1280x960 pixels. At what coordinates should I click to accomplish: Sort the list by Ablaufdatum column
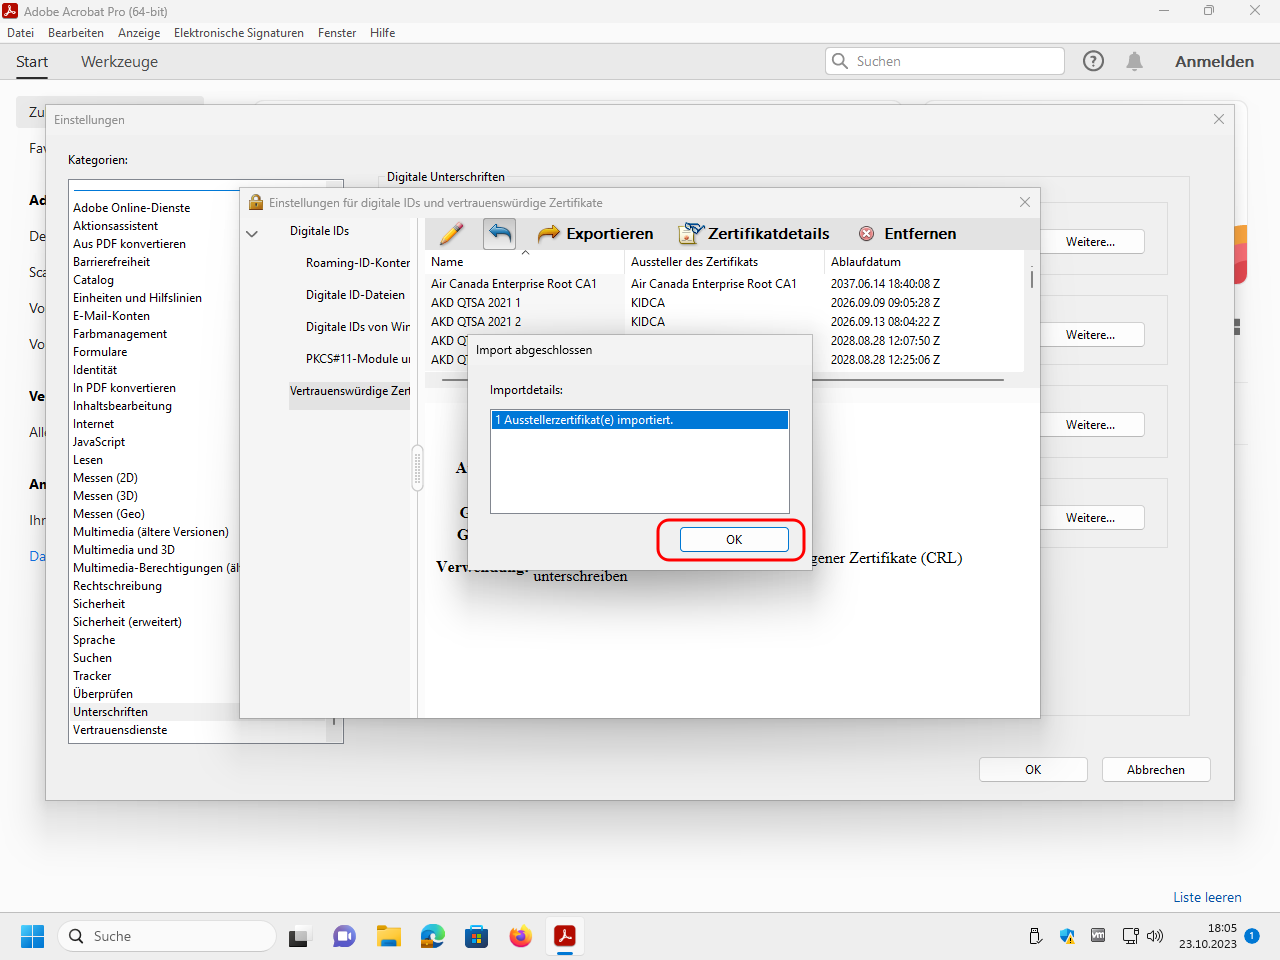click(x=866, y=262)
